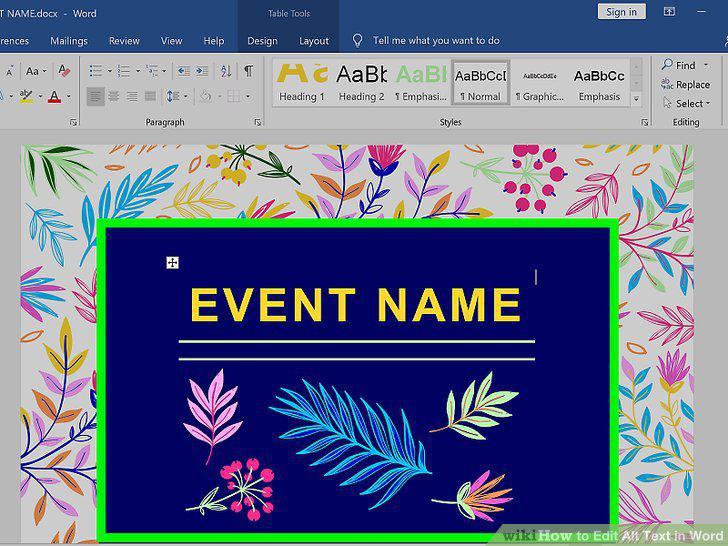
Task: Open the Font dialog launcher
Action: pos(73,122)
